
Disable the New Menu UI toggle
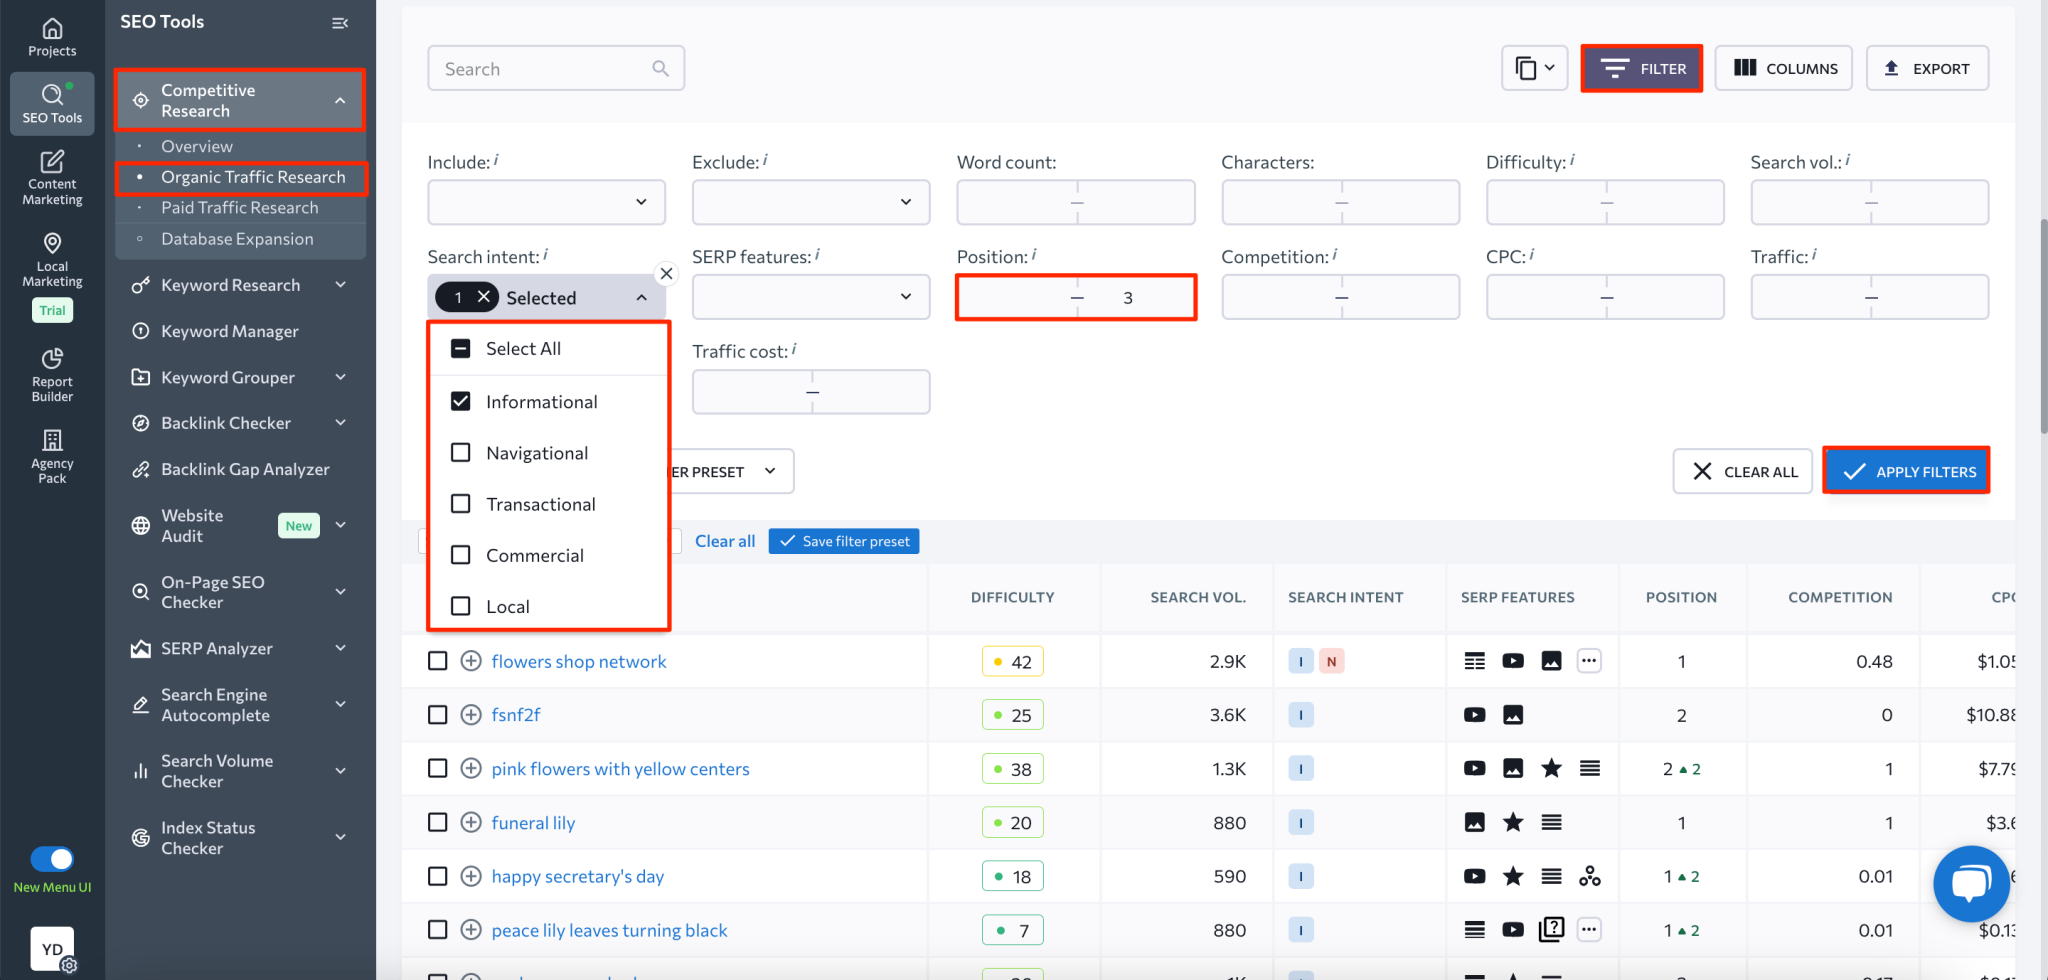(52, 858)
